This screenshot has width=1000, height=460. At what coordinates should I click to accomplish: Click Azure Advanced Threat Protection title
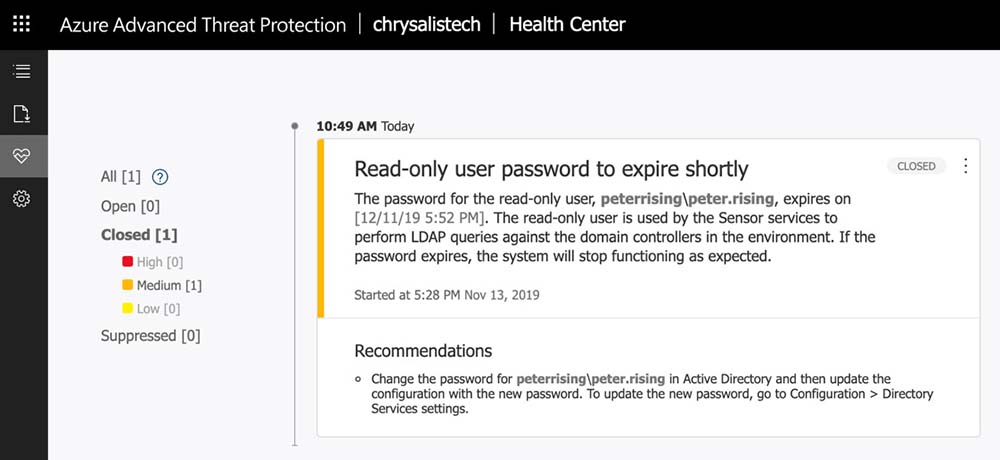203,25
